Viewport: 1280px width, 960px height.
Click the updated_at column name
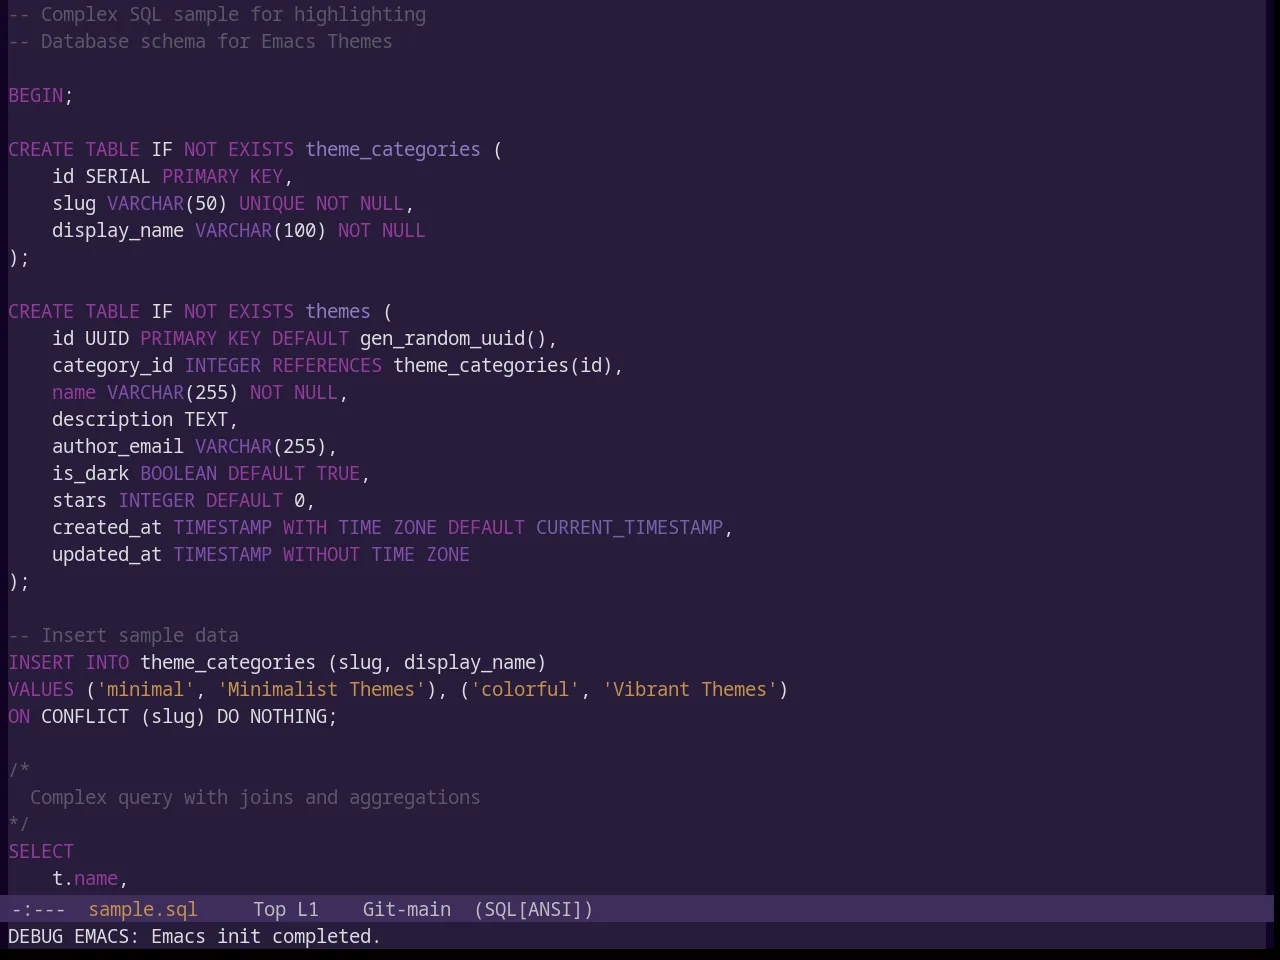(107, 554)
